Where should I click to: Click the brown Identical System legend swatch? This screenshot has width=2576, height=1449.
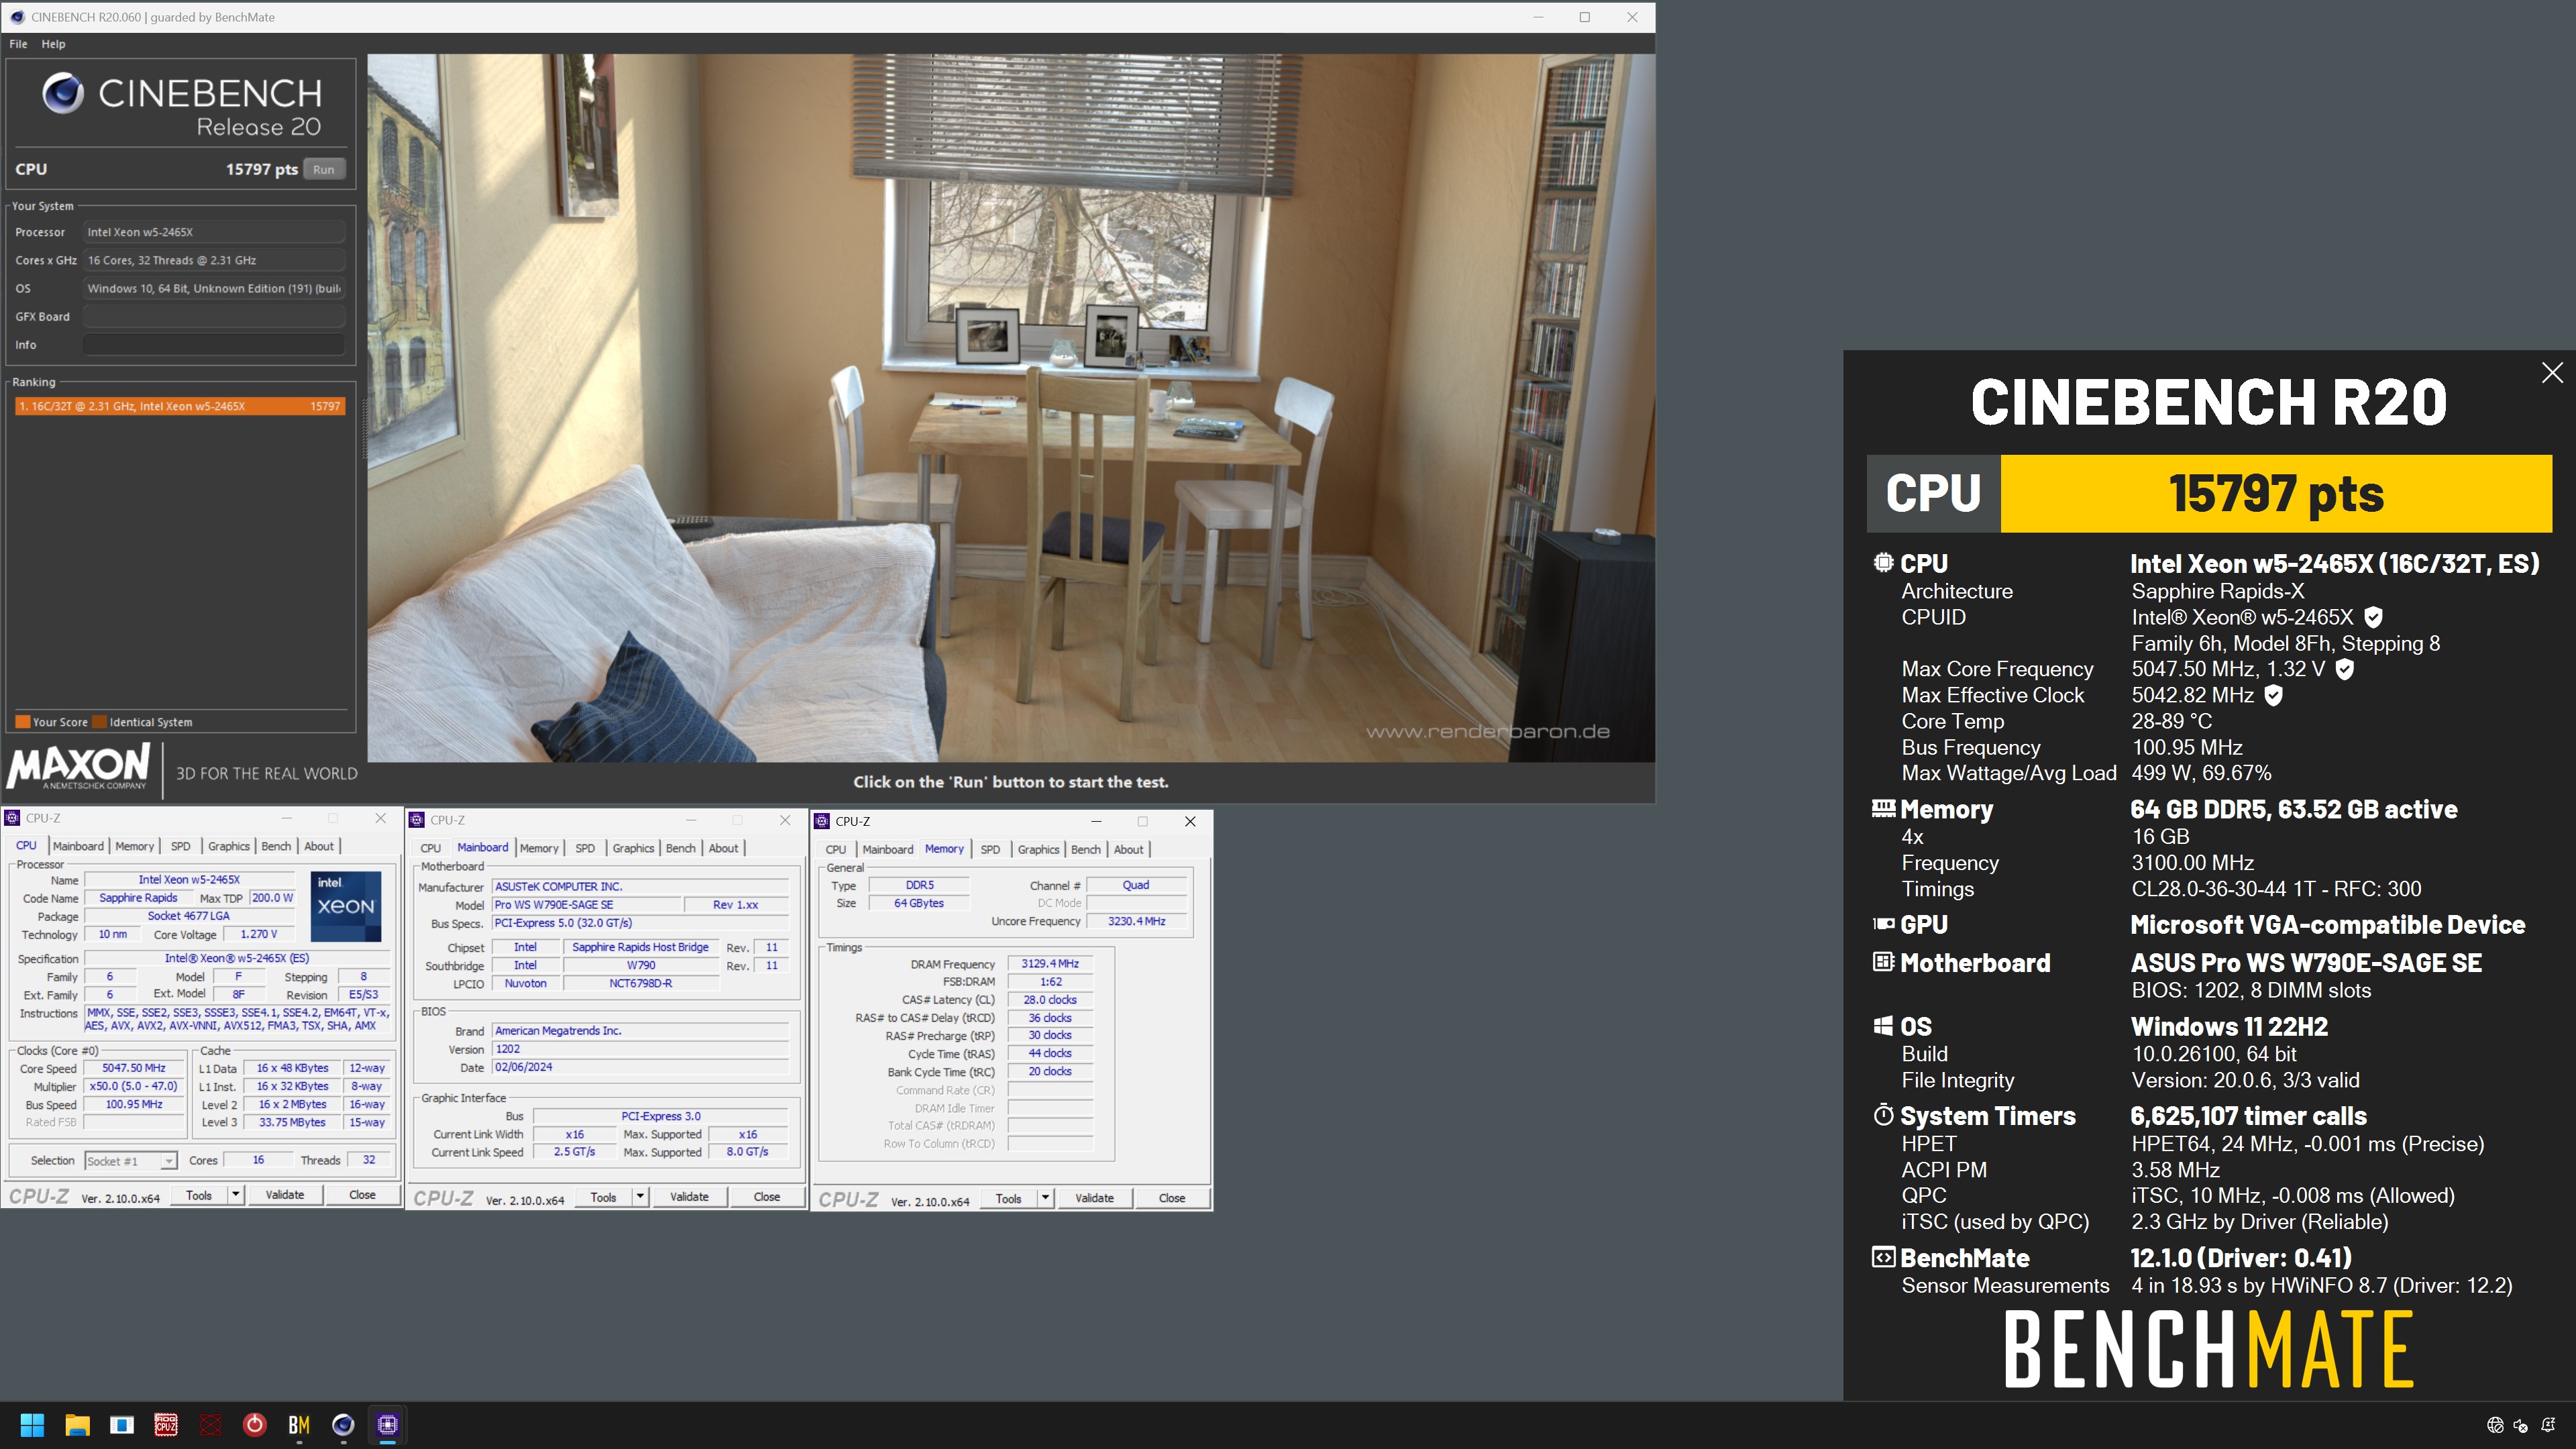pos(99,722)
